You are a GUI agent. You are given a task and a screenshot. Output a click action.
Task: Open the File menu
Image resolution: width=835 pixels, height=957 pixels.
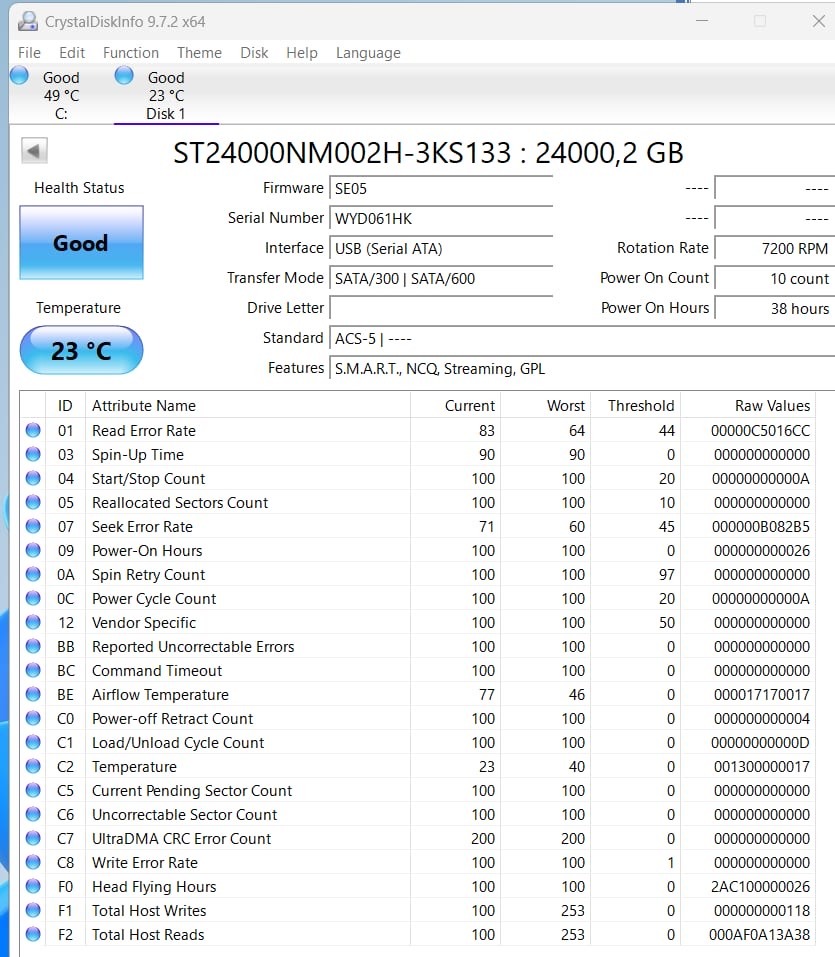[x=29, y=53]
